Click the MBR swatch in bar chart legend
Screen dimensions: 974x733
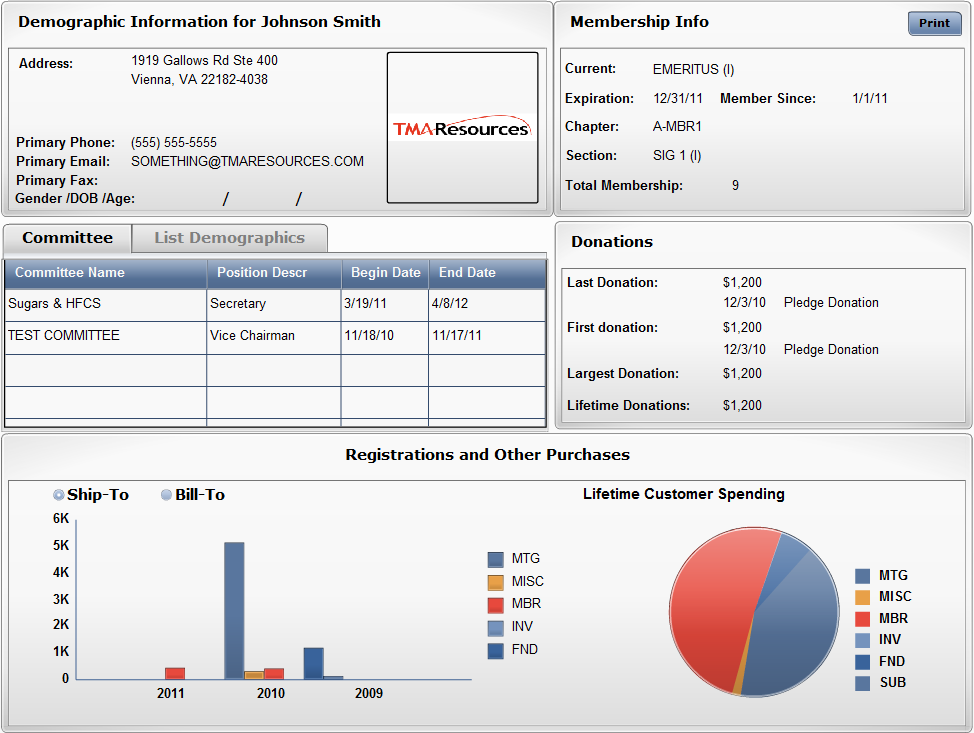click(496, 604)
